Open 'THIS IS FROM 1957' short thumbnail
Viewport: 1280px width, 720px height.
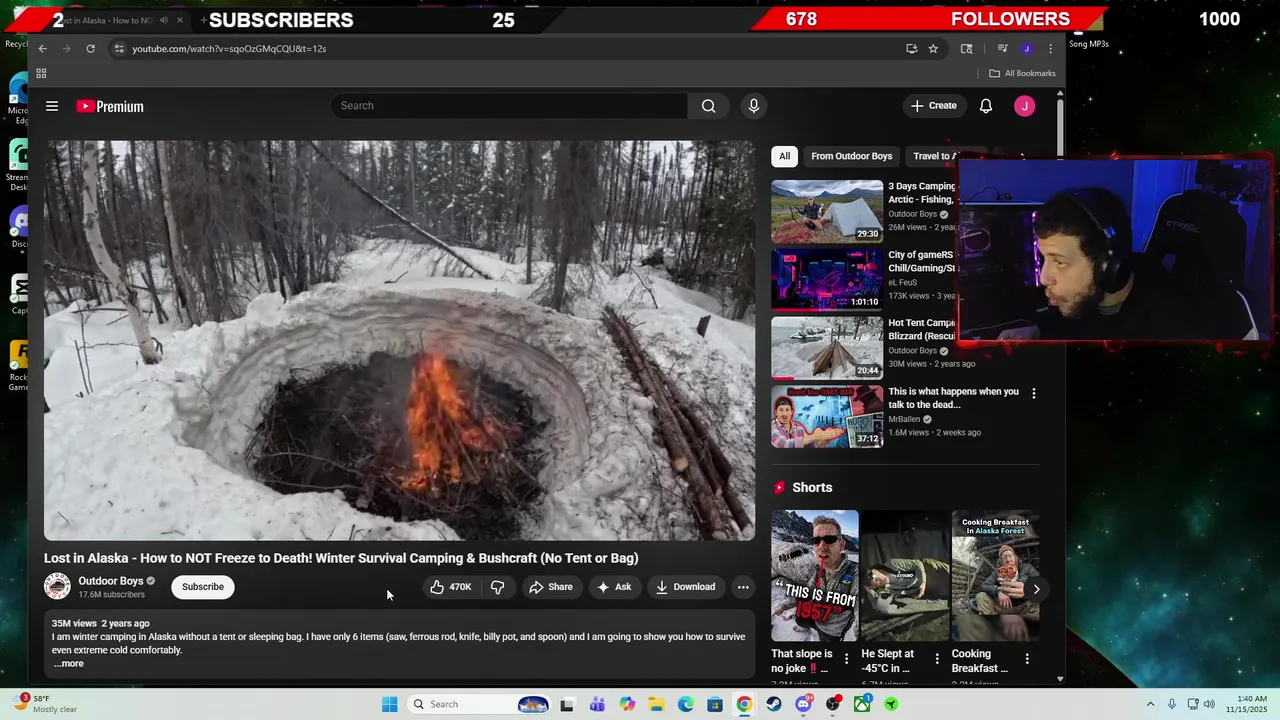(x=814, y=575)
